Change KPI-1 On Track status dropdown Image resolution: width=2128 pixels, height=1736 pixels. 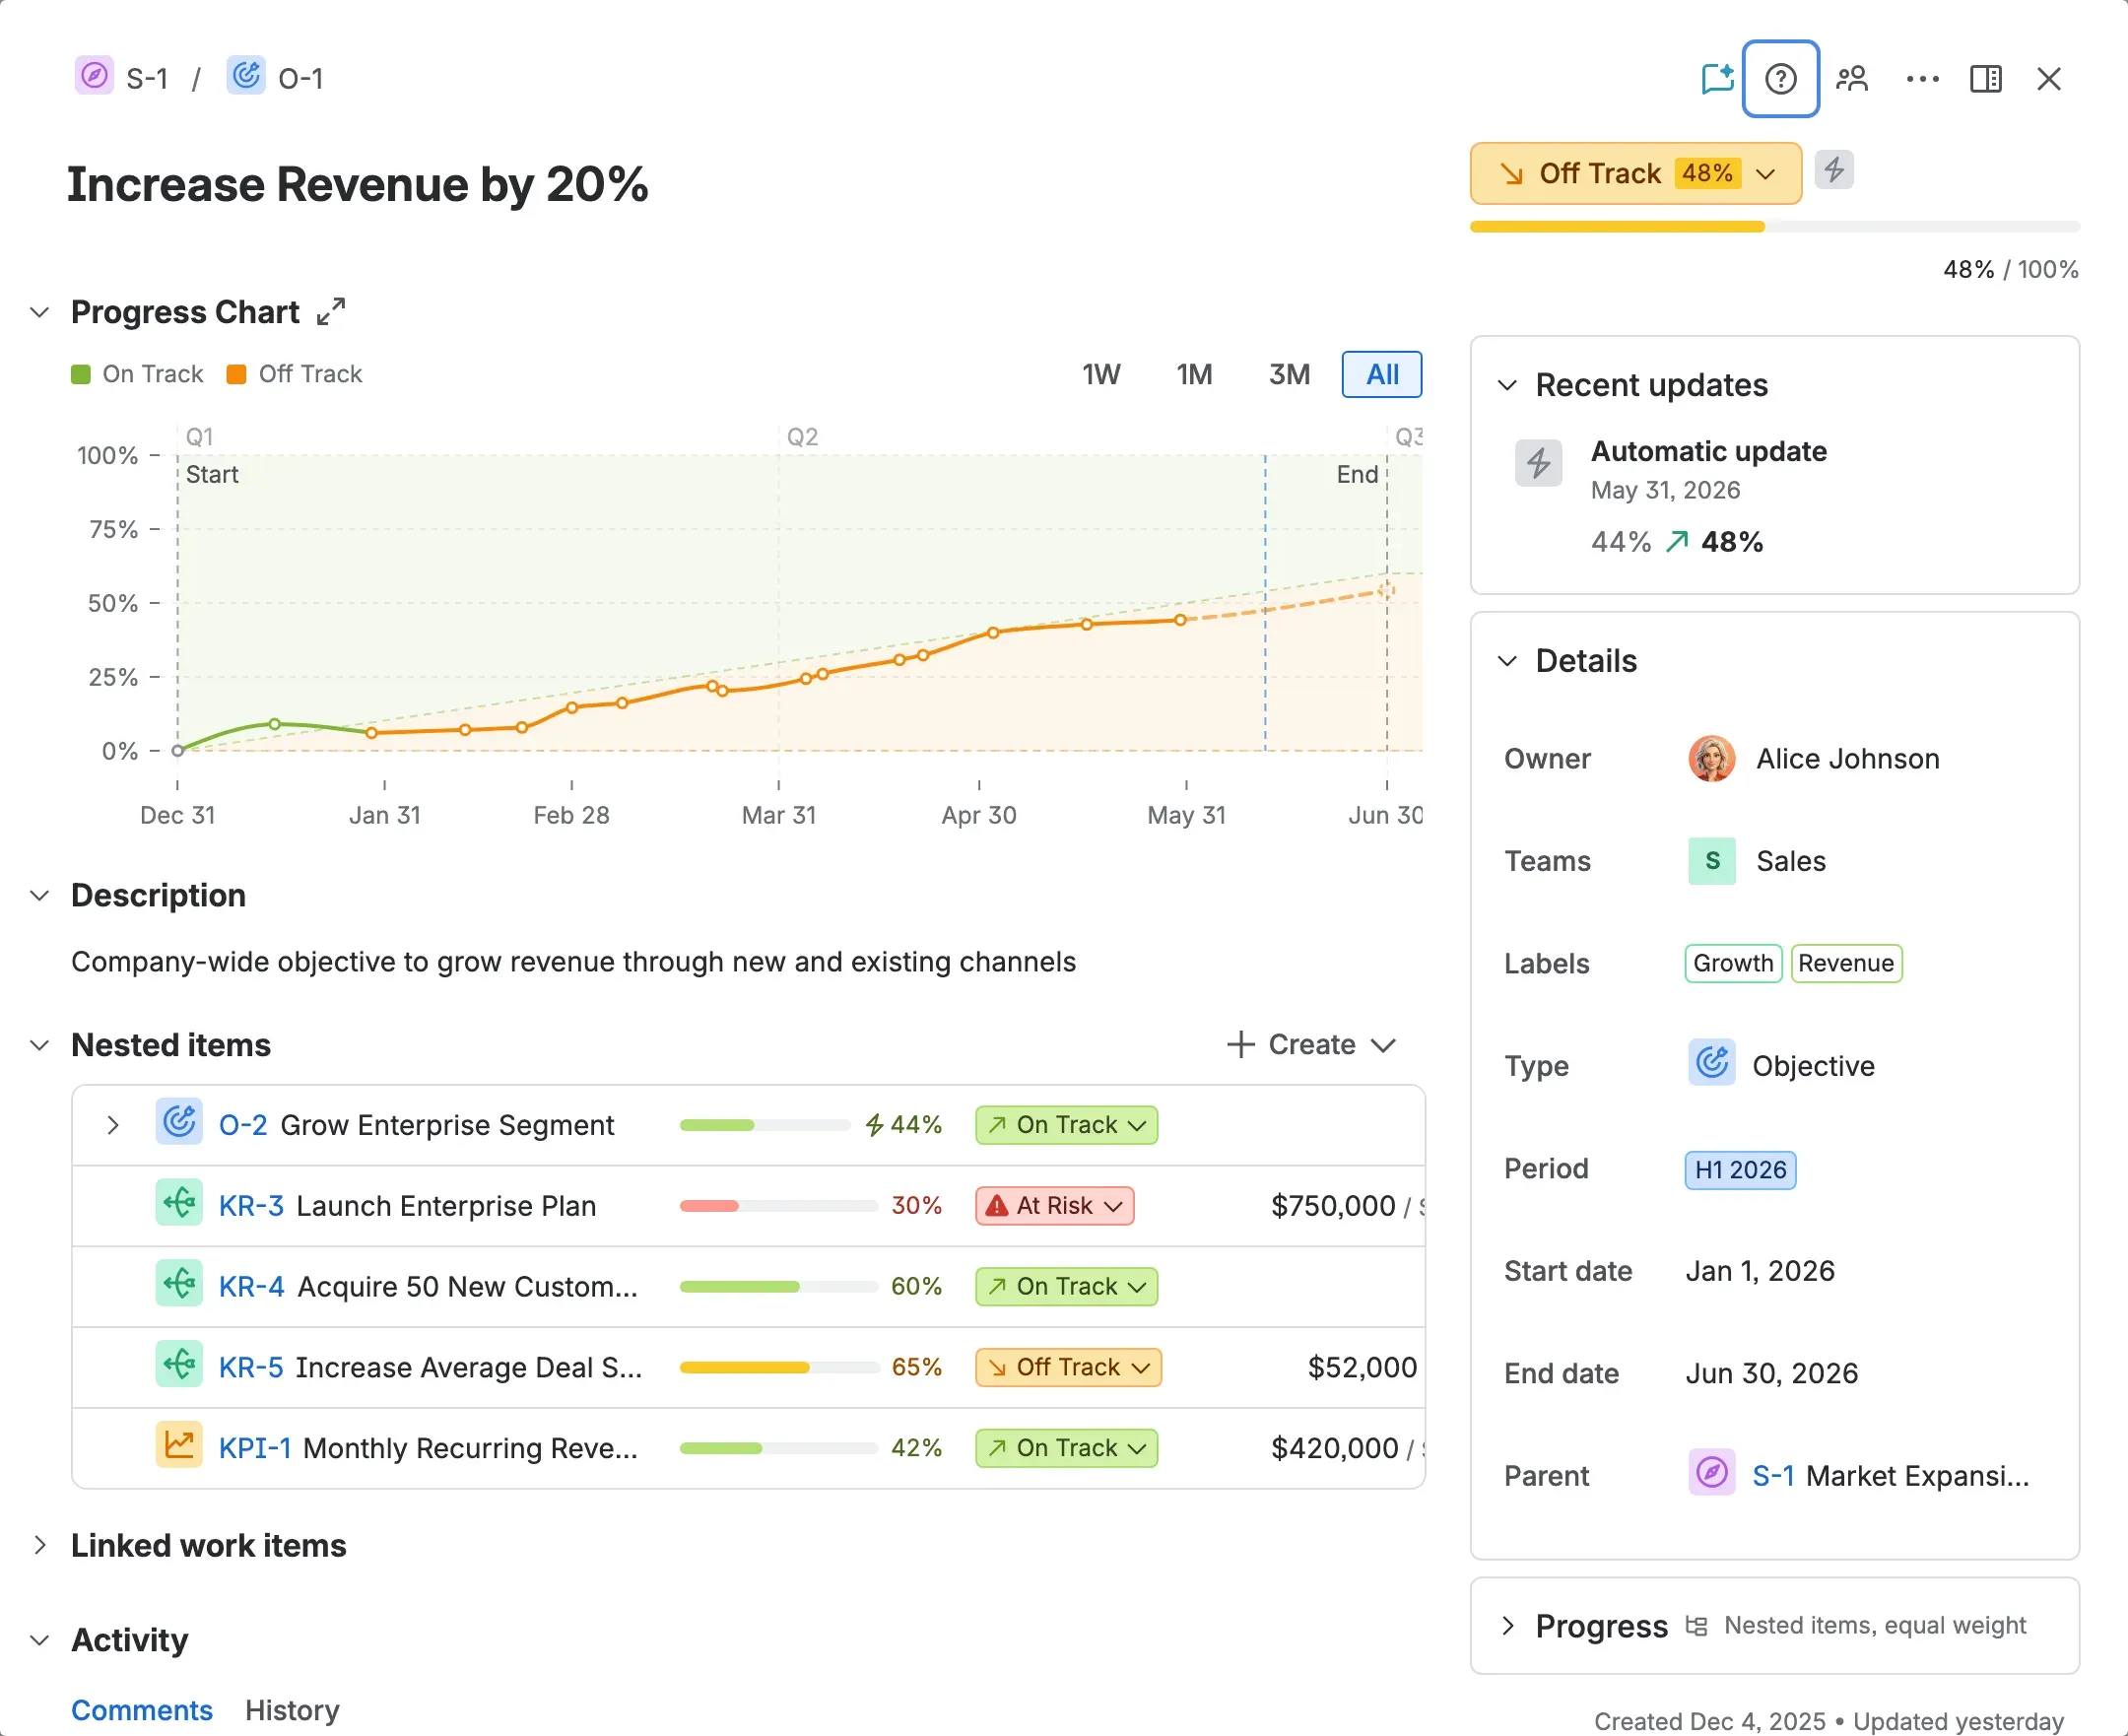click(1066, 1448)
